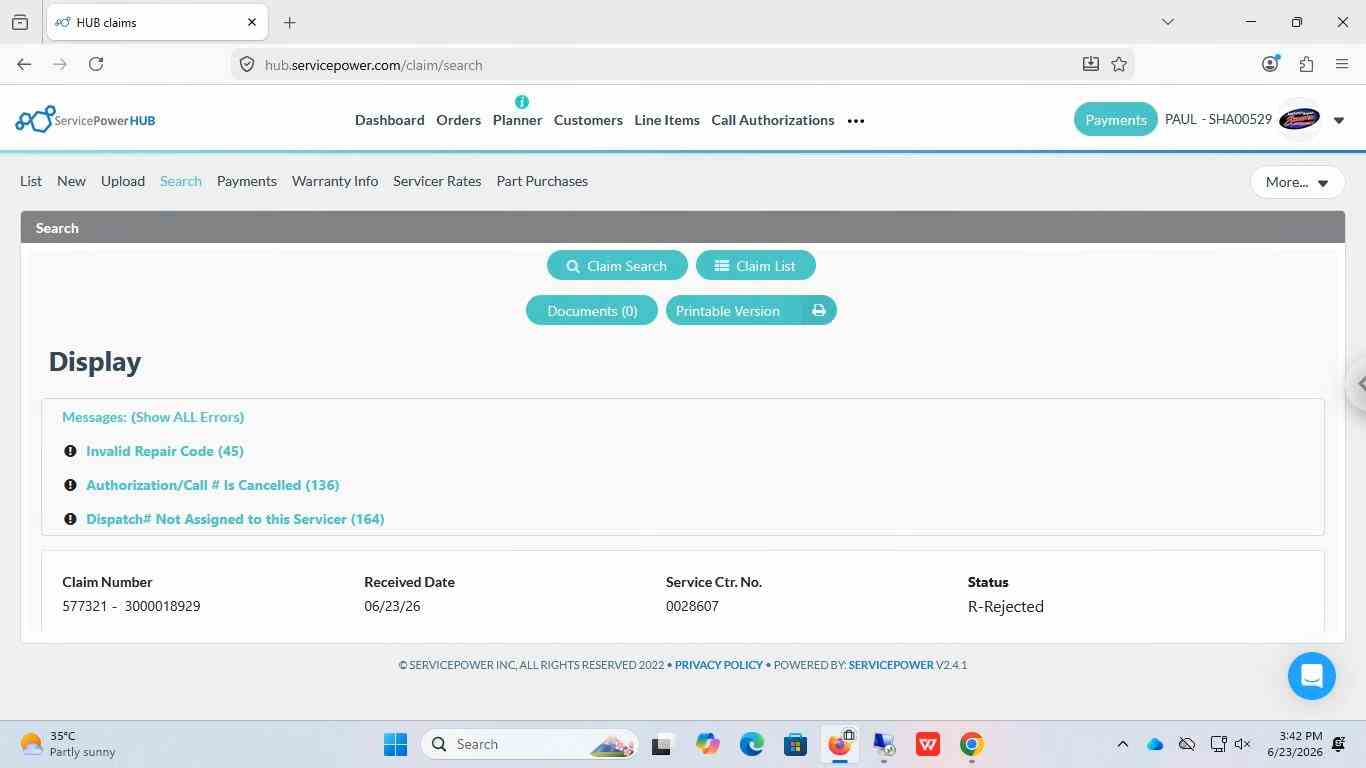Click the Claim List button
Image resolution: width=1366 pixels, height=768 pixels.
pyautogui.click(x=755, y=266)
